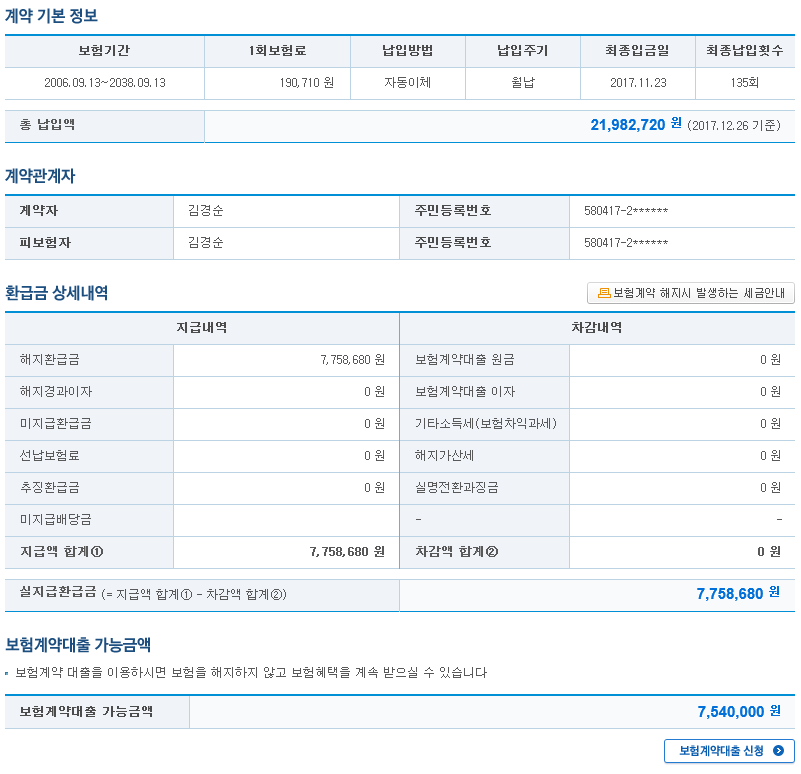
Task: Click the 총 납입액 amount 21,982,720
Action: (x=627, y=125)
